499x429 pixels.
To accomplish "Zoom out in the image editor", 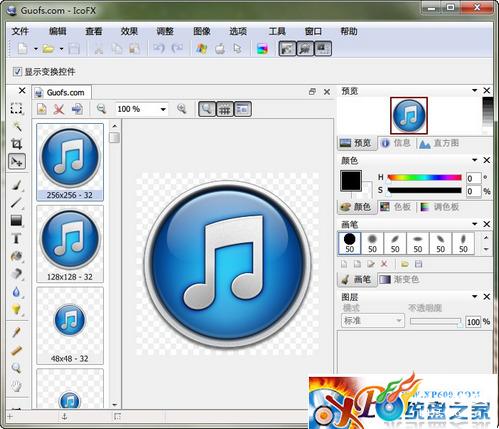I will (101, 109).
